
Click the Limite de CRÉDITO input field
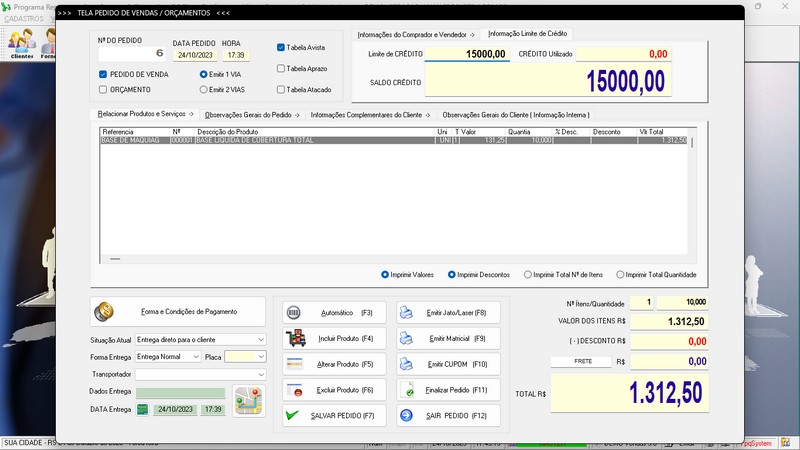(467, 54)
